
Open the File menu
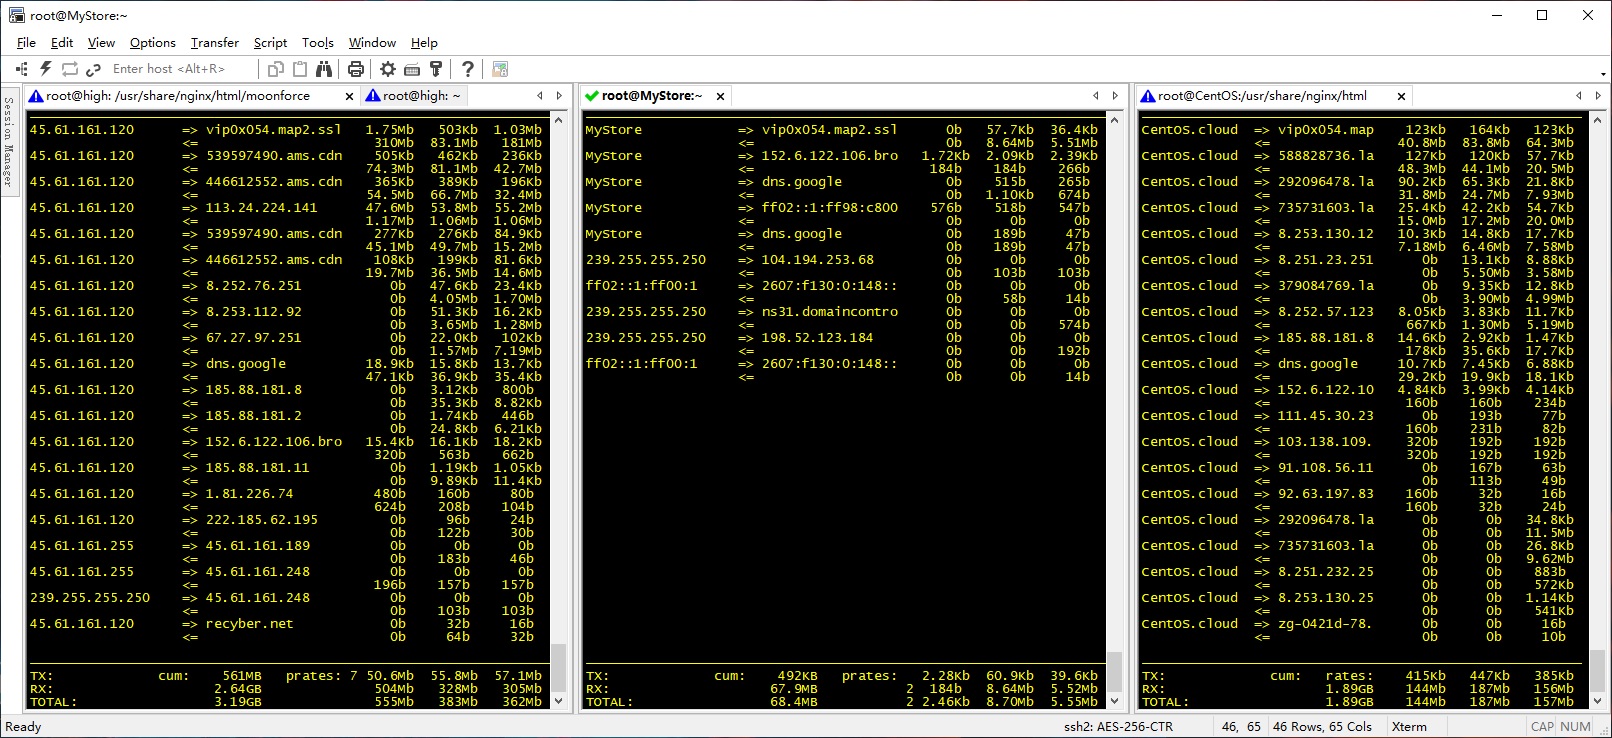tap(26, 43)
